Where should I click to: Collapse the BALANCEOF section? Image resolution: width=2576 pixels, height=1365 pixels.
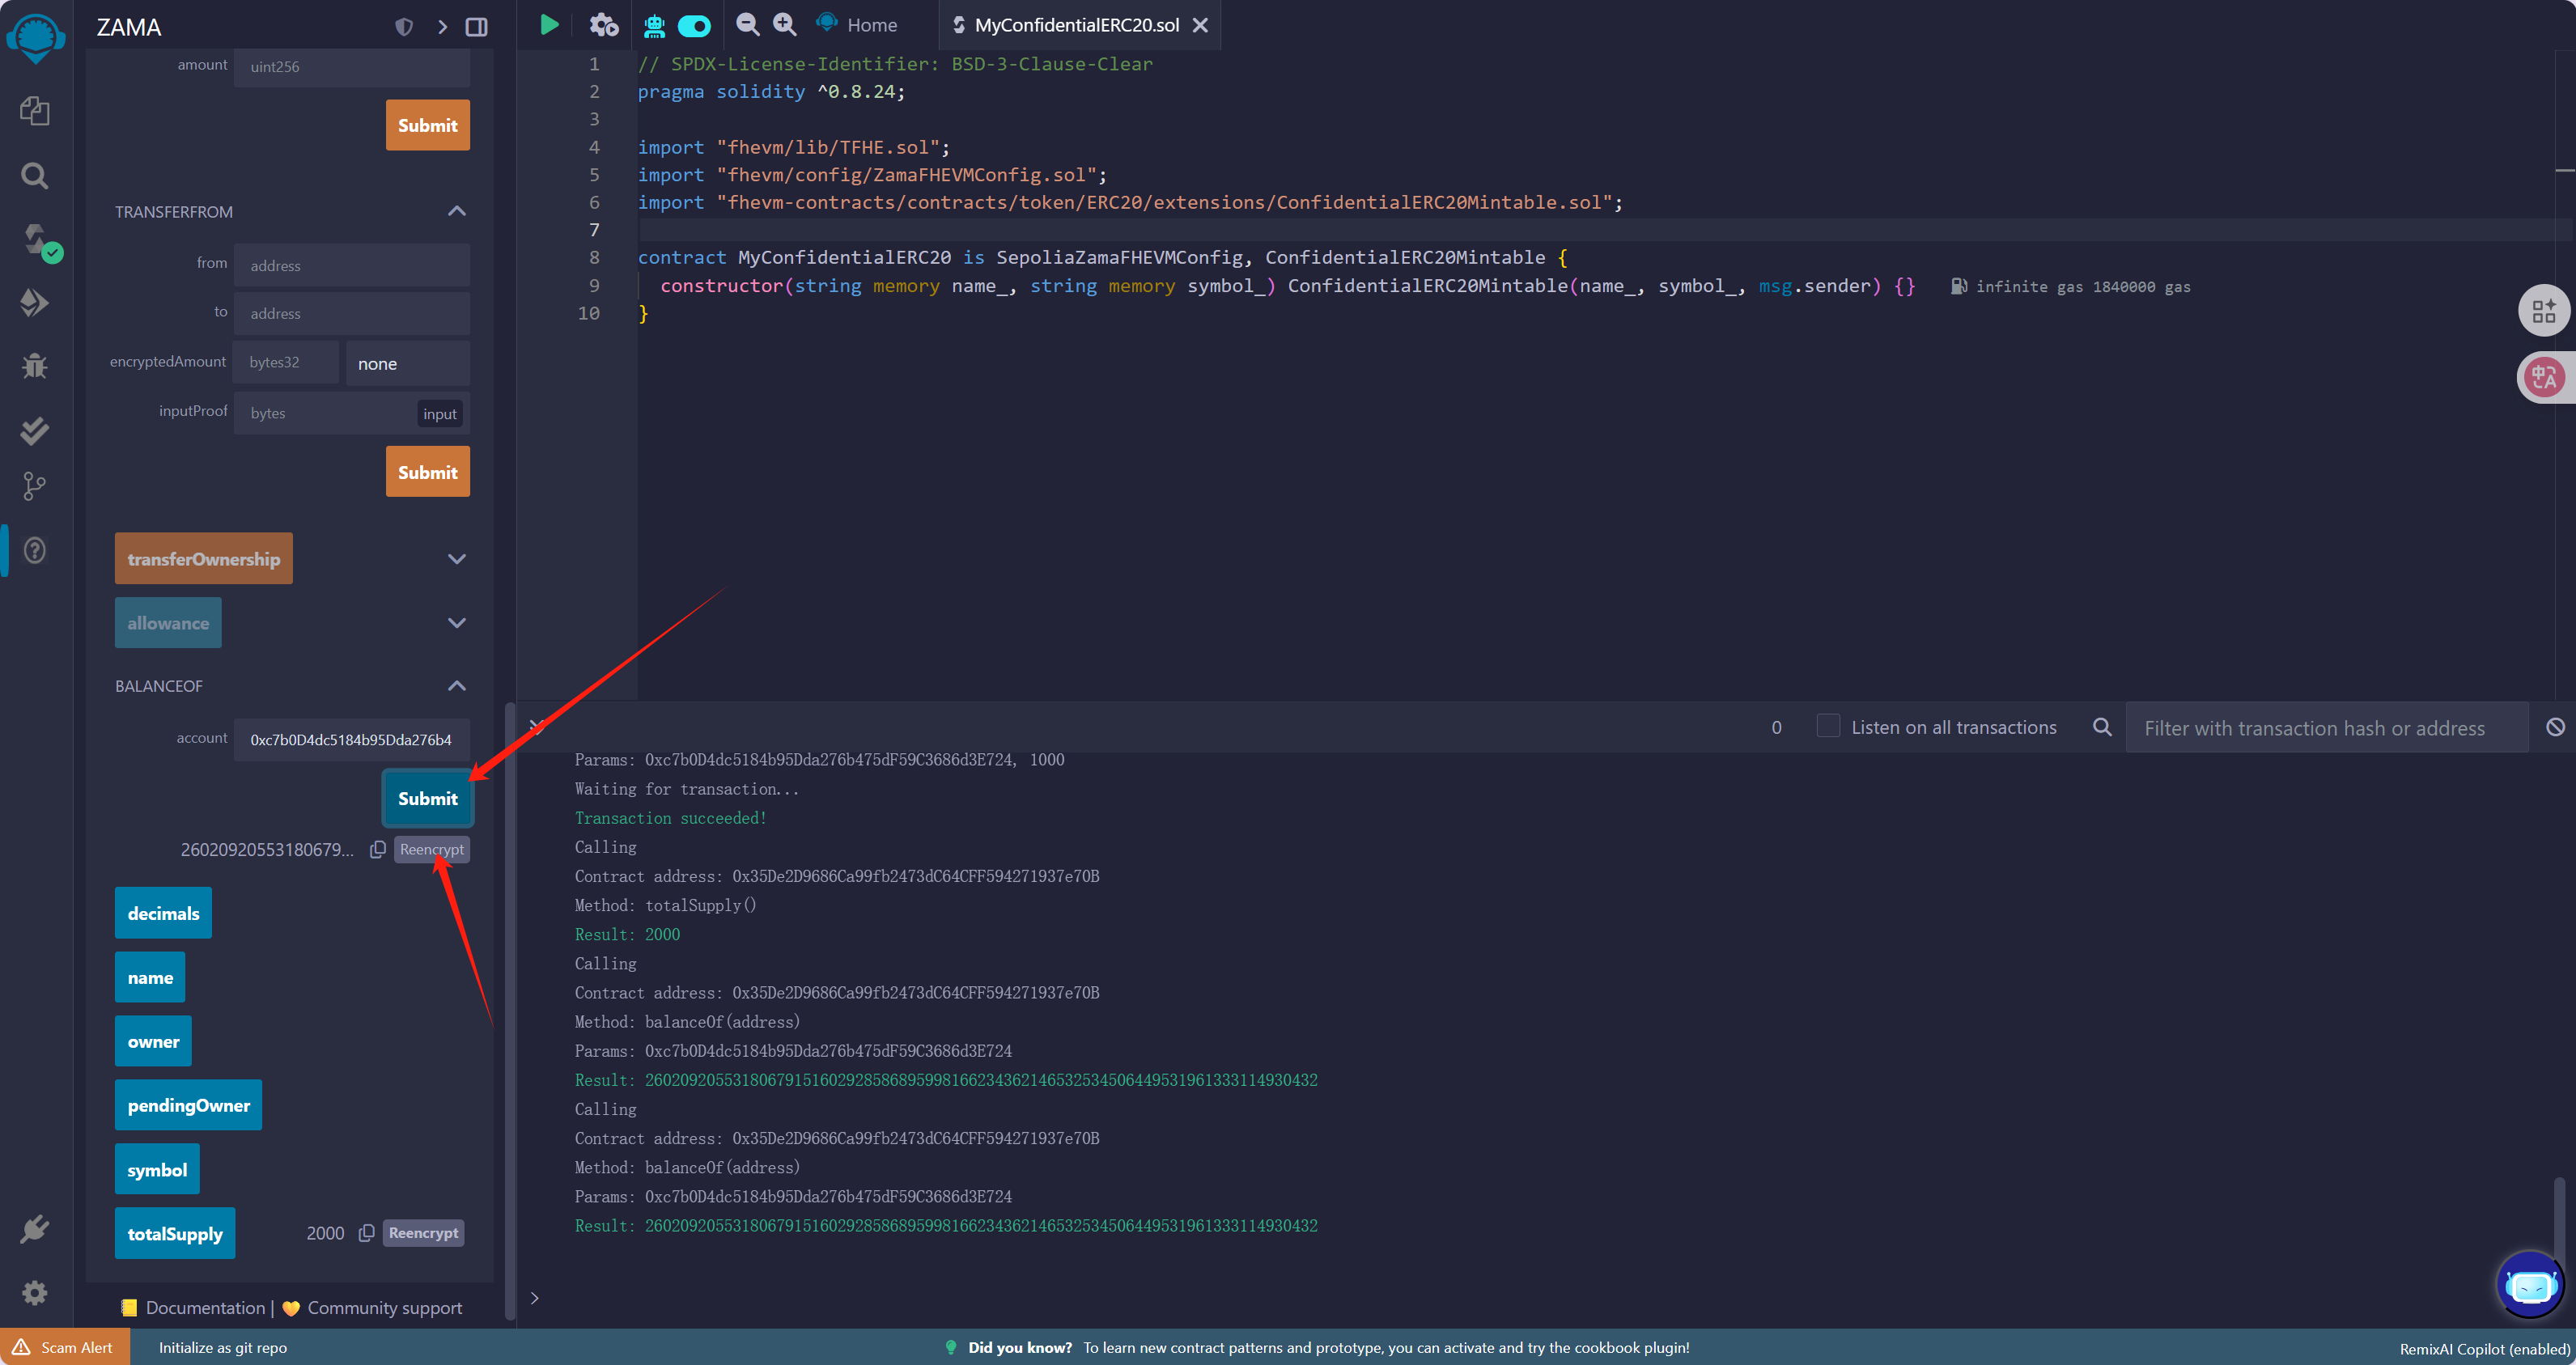[457, 686]
